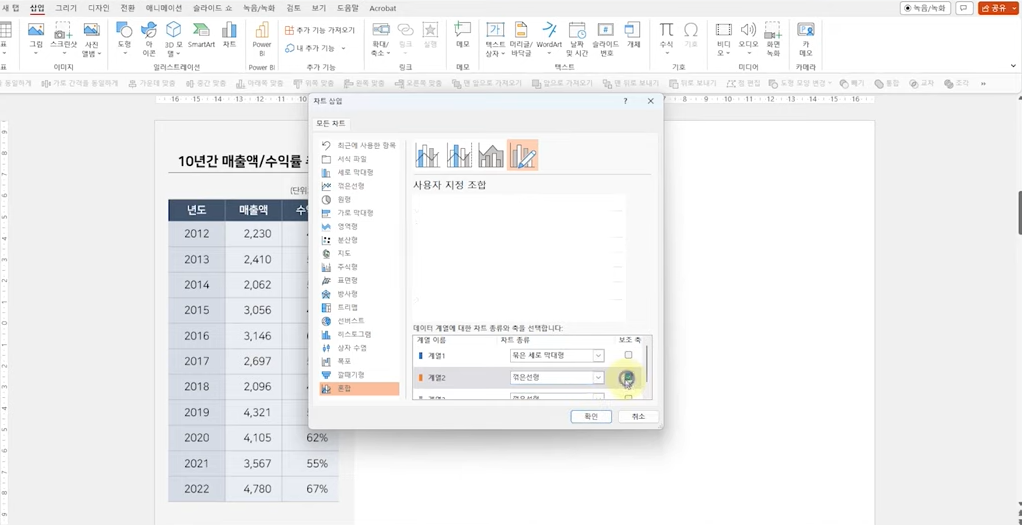Enable secondary axis checkbox for 계열1
The height and width of the screenshot is (525, 1022).
click(628, 355)
